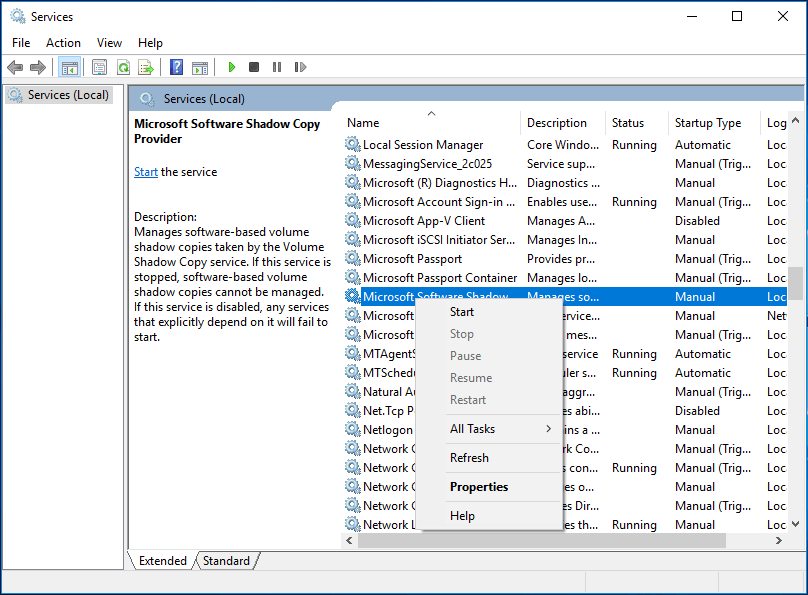Image resolution: width=808 pixels, height=595 pixels.
Task: Click the Start the service link
Action: coord(146,172)
